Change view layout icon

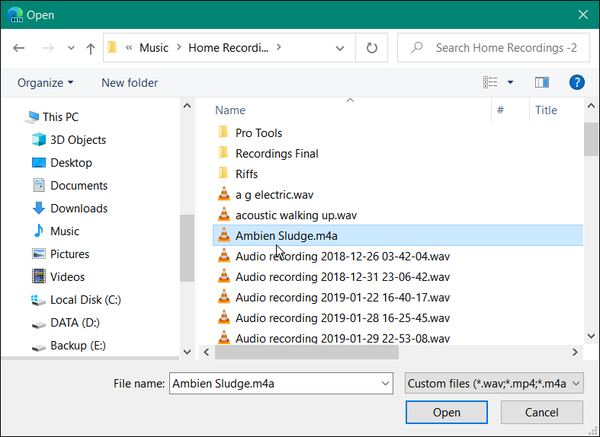[x=490, y=82]
